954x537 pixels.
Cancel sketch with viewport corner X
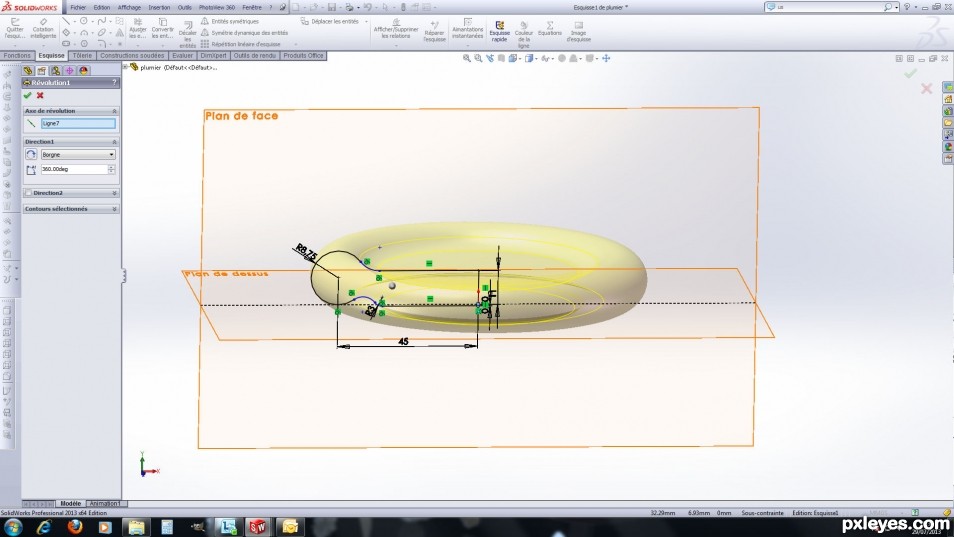927,89
